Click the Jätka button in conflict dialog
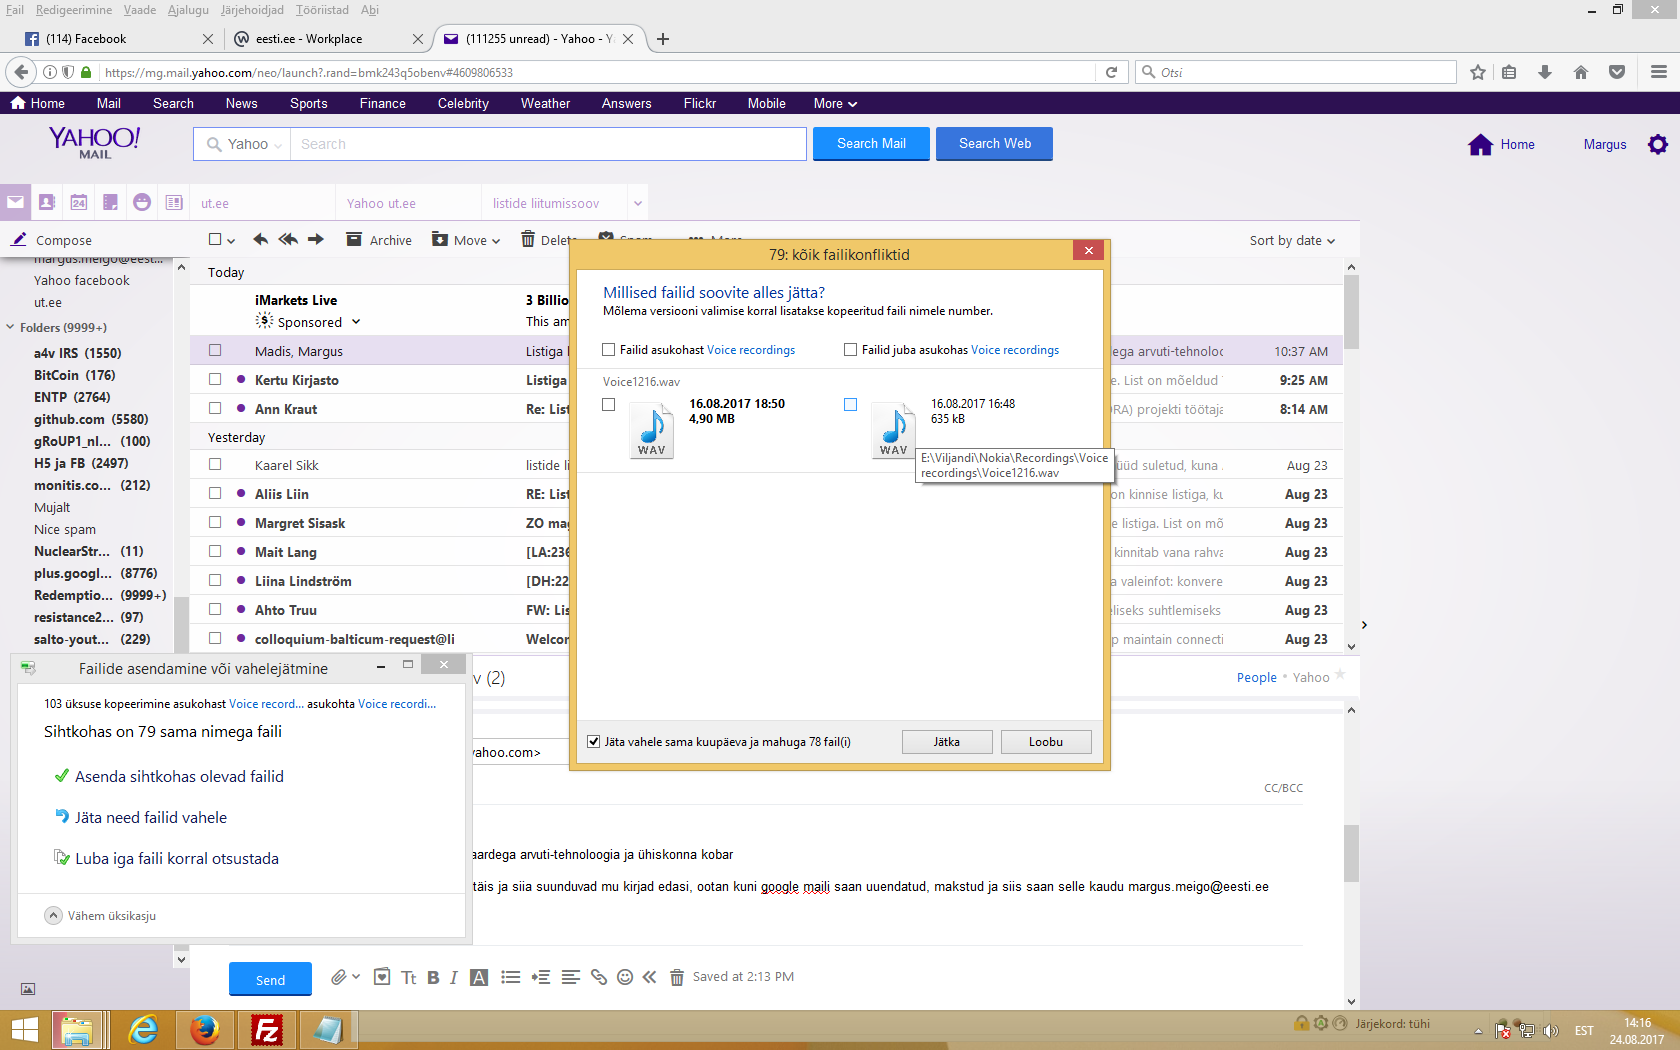 click(x=947, y=742)
